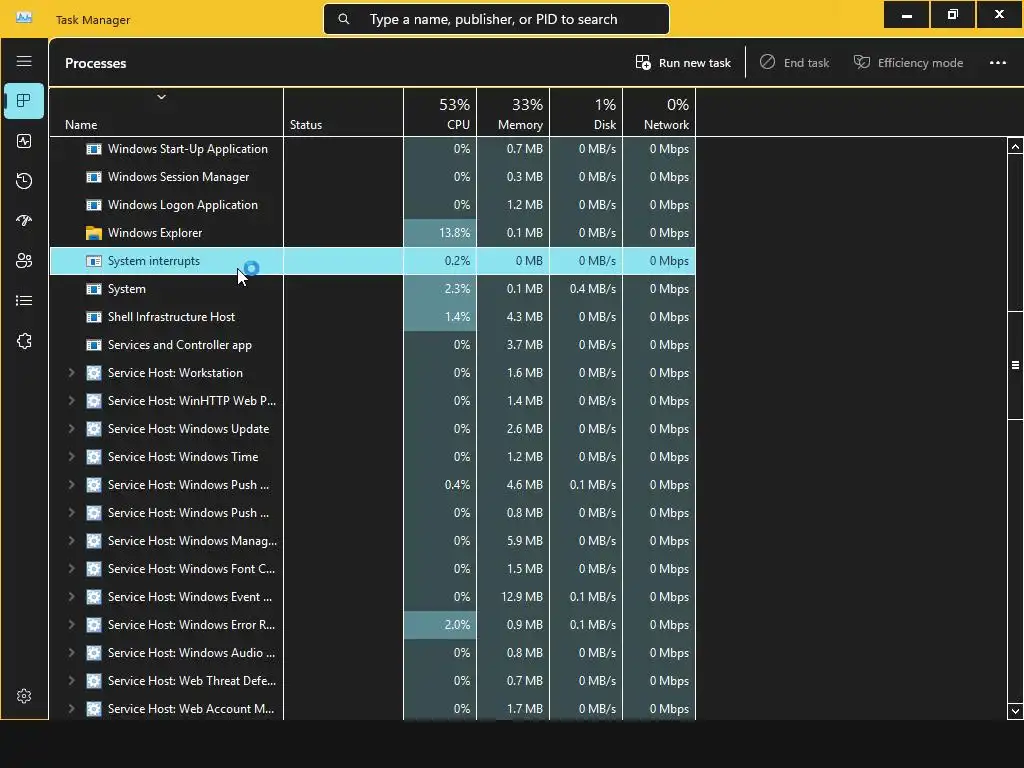This screenshot has height=768, width=1024.
Task: Sort by the Network column header
Action: [x=660, y=112]
